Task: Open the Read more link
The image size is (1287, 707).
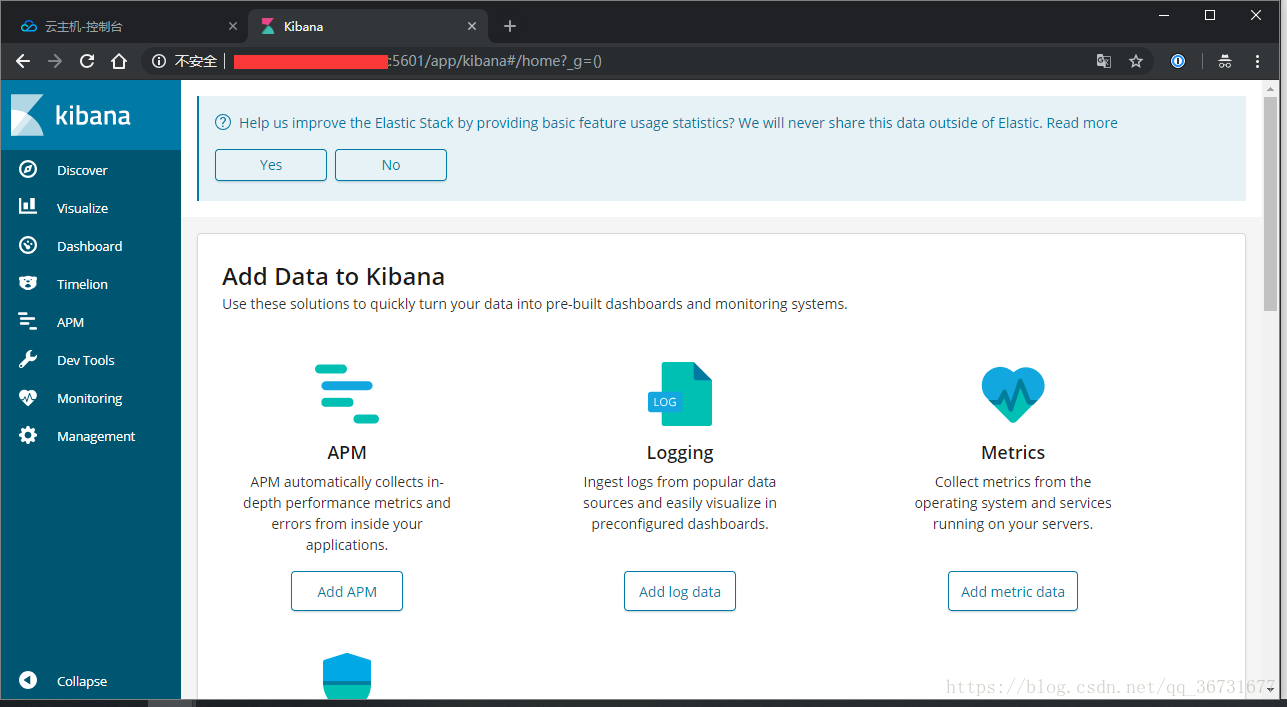Action: click(1082, 123)
